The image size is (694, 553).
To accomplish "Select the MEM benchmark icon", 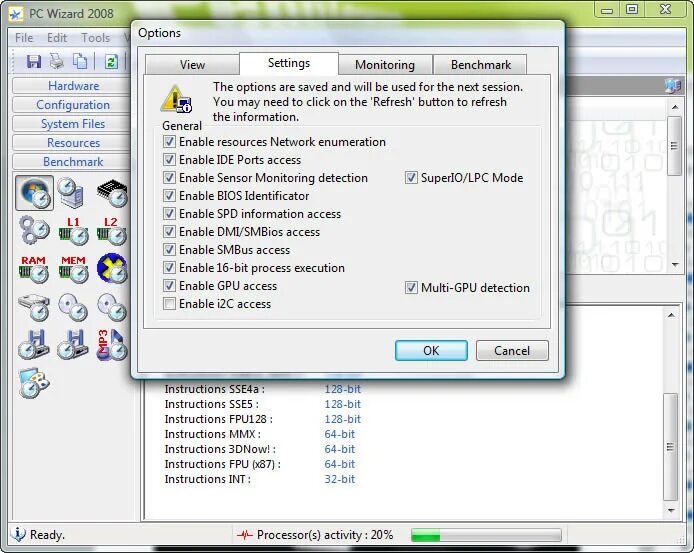I will [73, 269].
